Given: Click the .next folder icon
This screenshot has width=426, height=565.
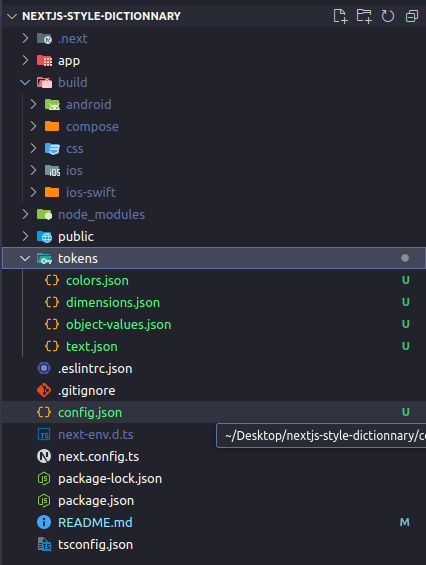Looking at the screenshot, I should [44, 38].
